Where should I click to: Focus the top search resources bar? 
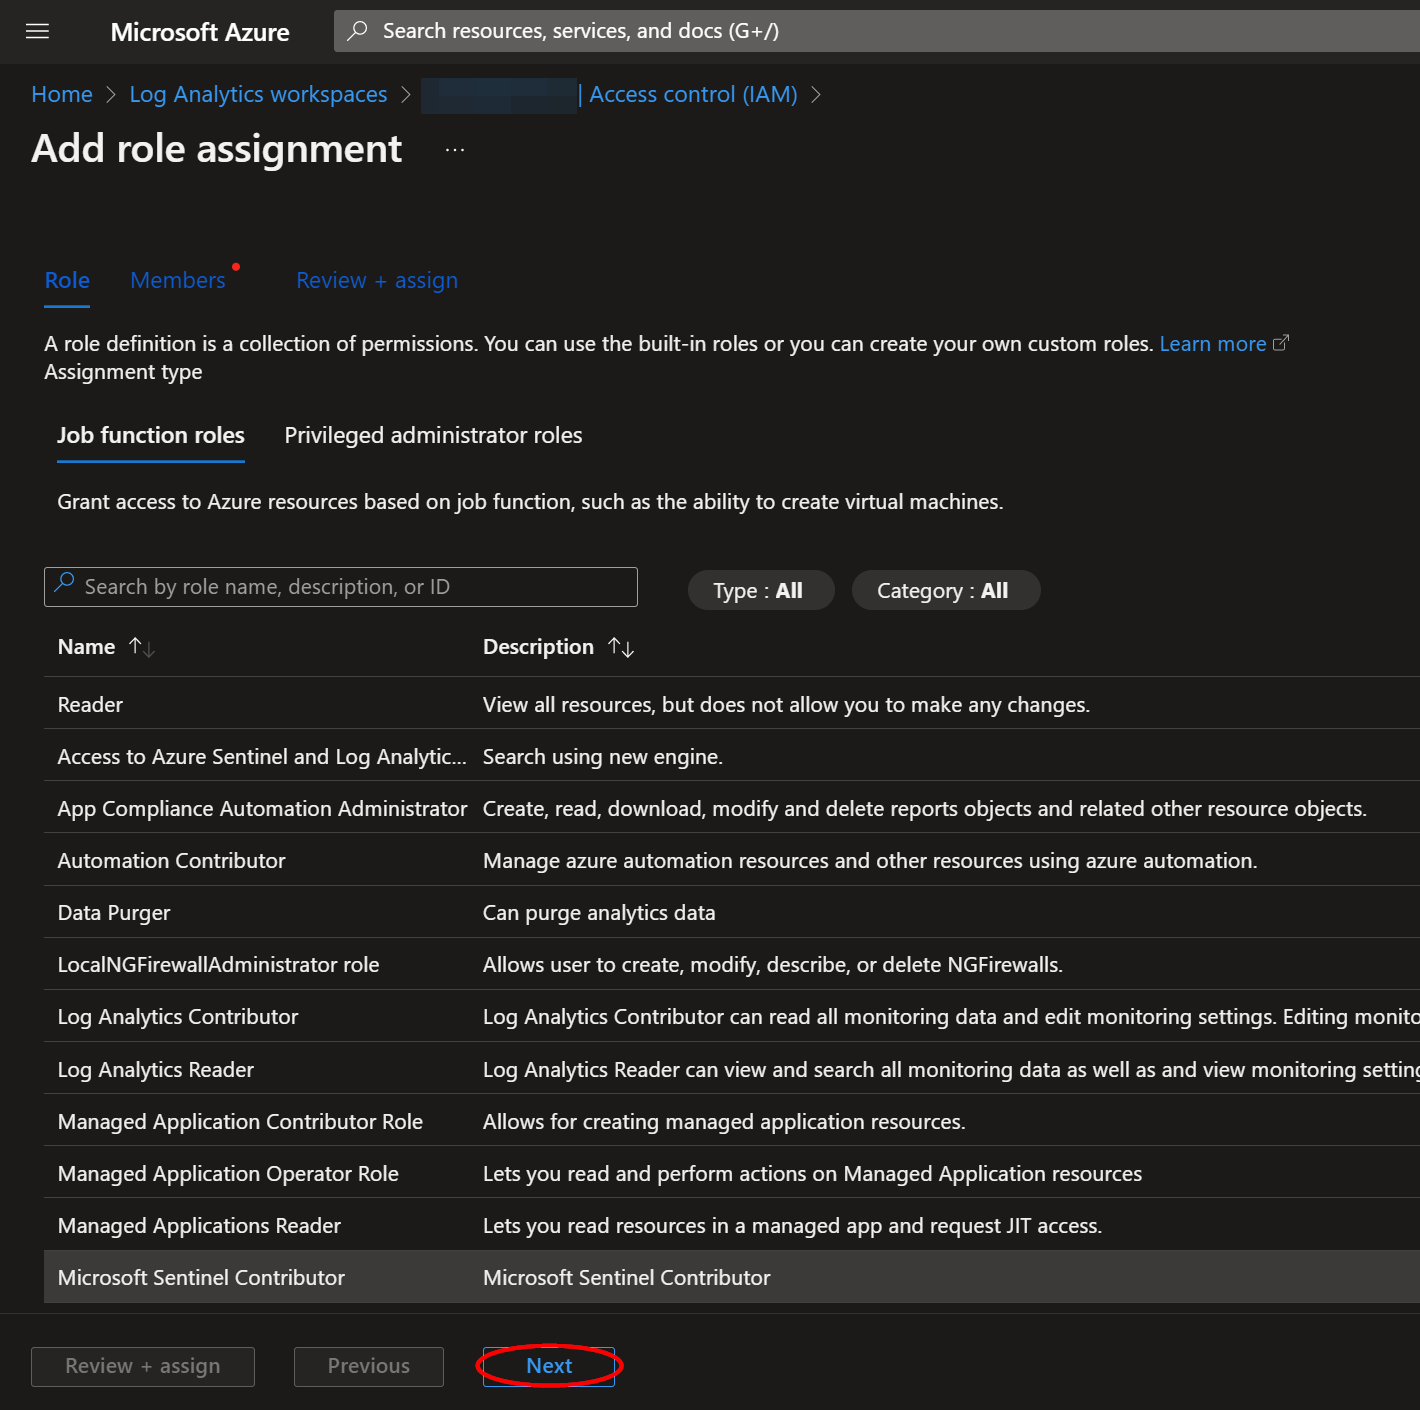tap(877, 31)
